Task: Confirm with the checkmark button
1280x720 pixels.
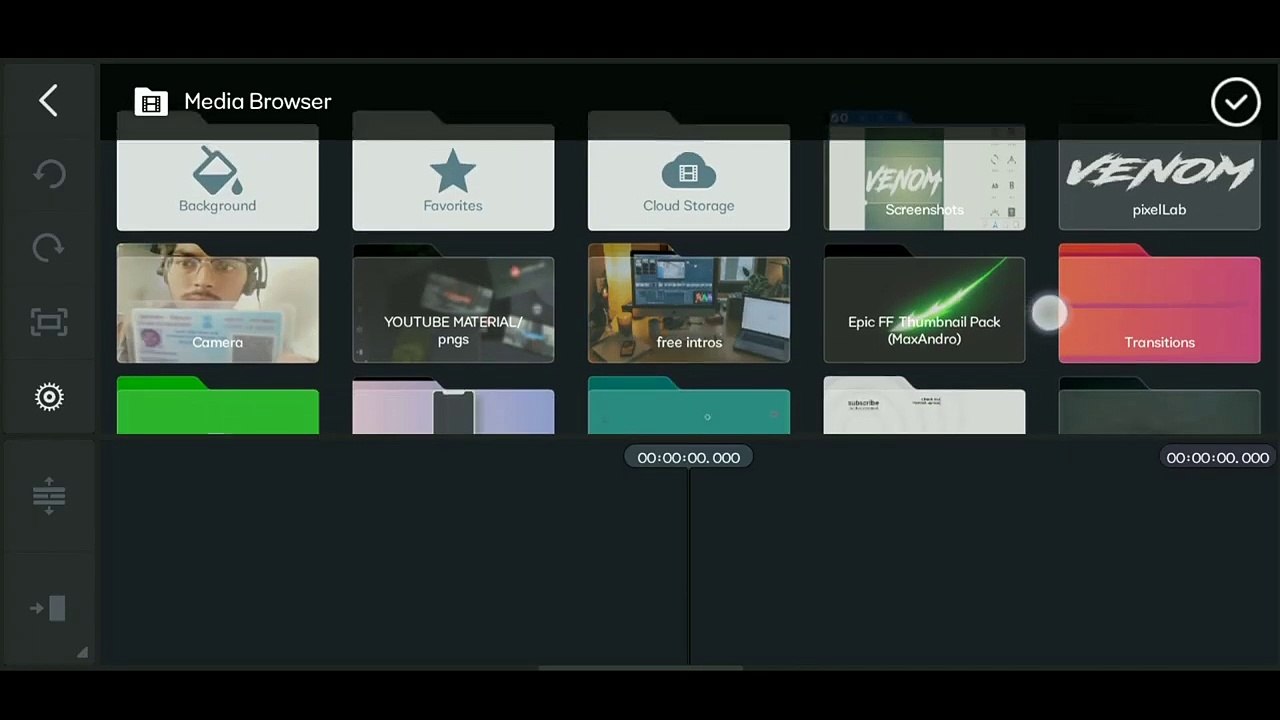Action: [x=1236, y=102]
